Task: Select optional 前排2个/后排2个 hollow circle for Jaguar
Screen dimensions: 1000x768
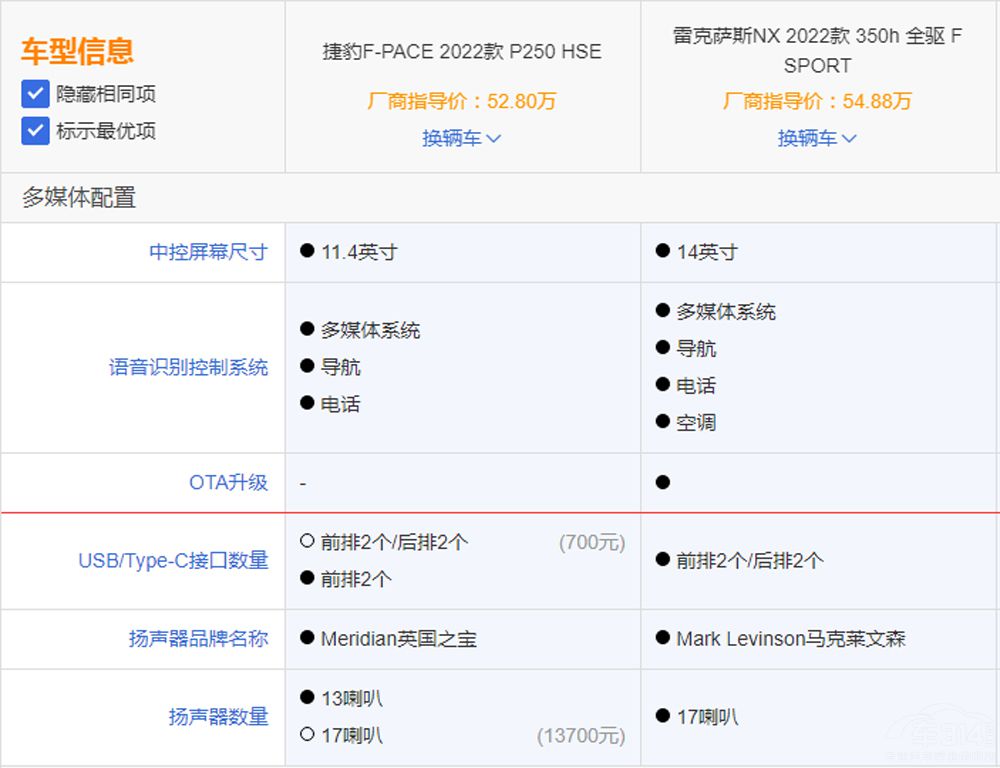Action: [x=307, y=542]
